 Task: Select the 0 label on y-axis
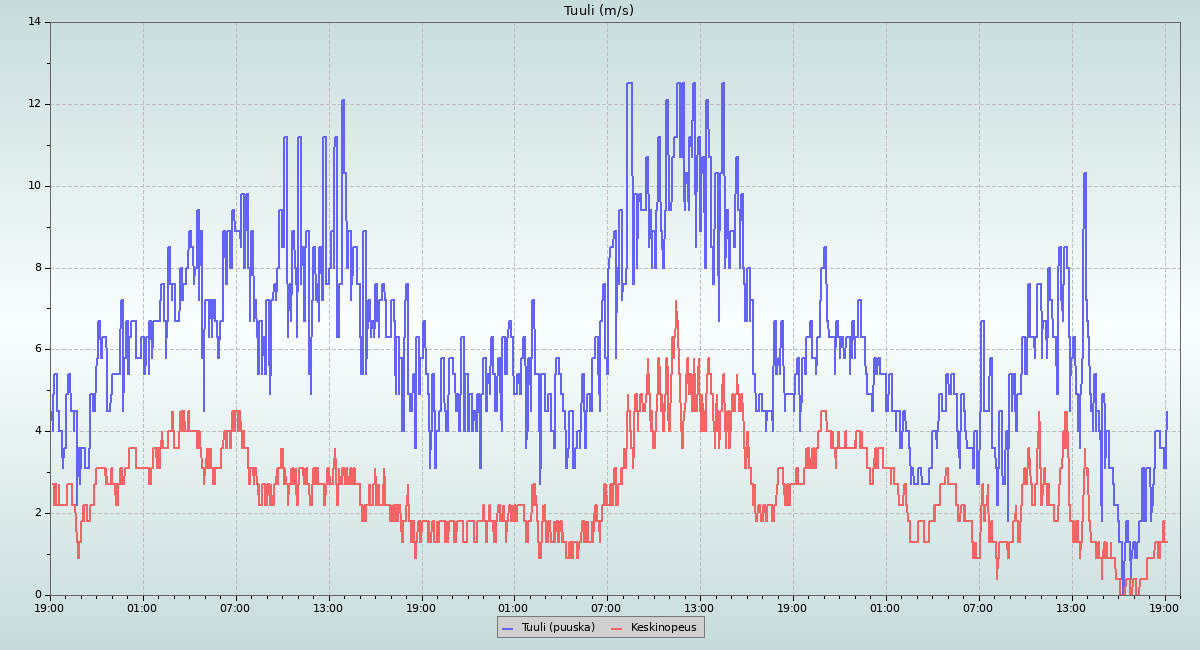[x=37, y=595]
